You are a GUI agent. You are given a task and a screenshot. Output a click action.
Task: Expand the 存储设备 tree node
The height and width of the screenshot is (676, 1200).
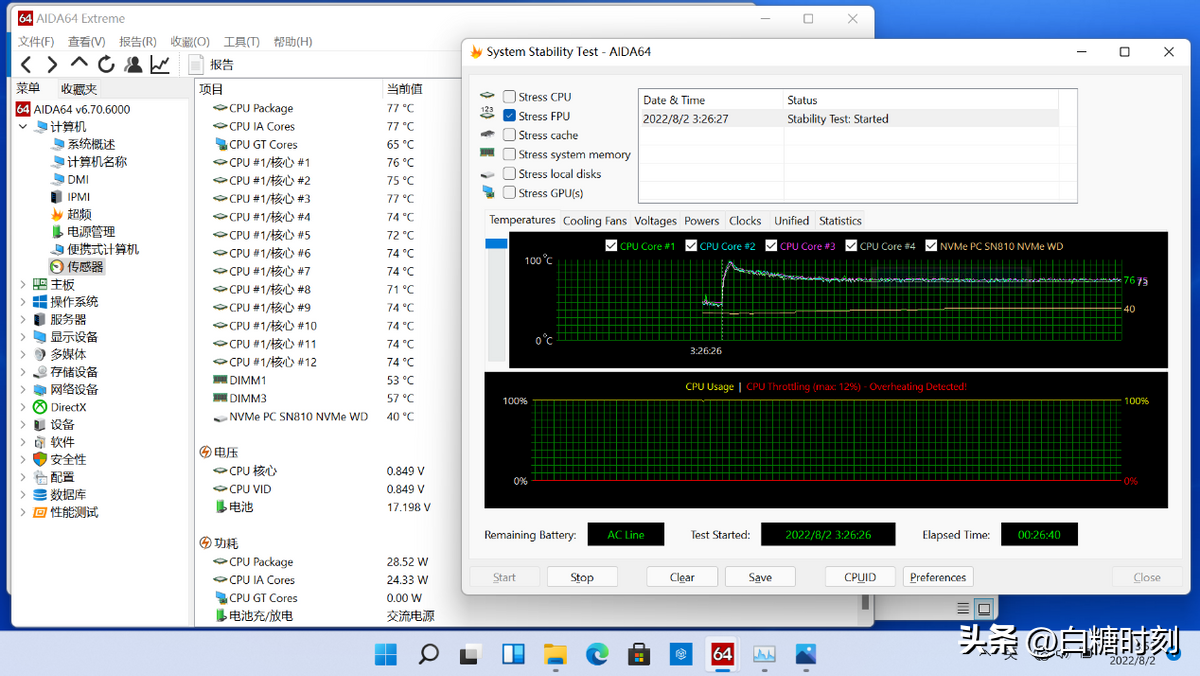[24, 372]
